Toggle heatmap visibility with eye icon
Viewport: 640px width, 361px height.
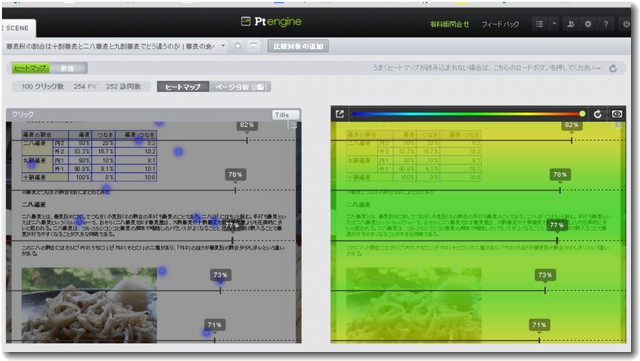click(617, 114)
